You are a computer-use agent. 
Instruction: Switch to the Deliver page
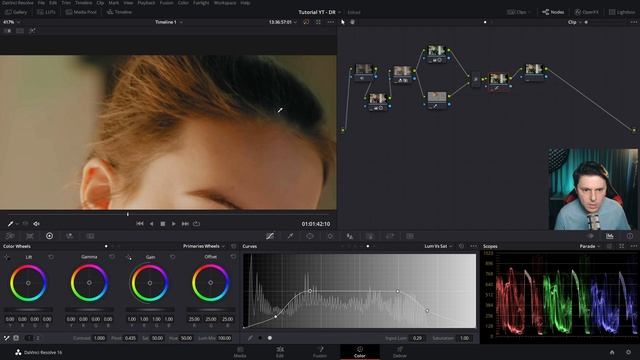coord(400,352)
